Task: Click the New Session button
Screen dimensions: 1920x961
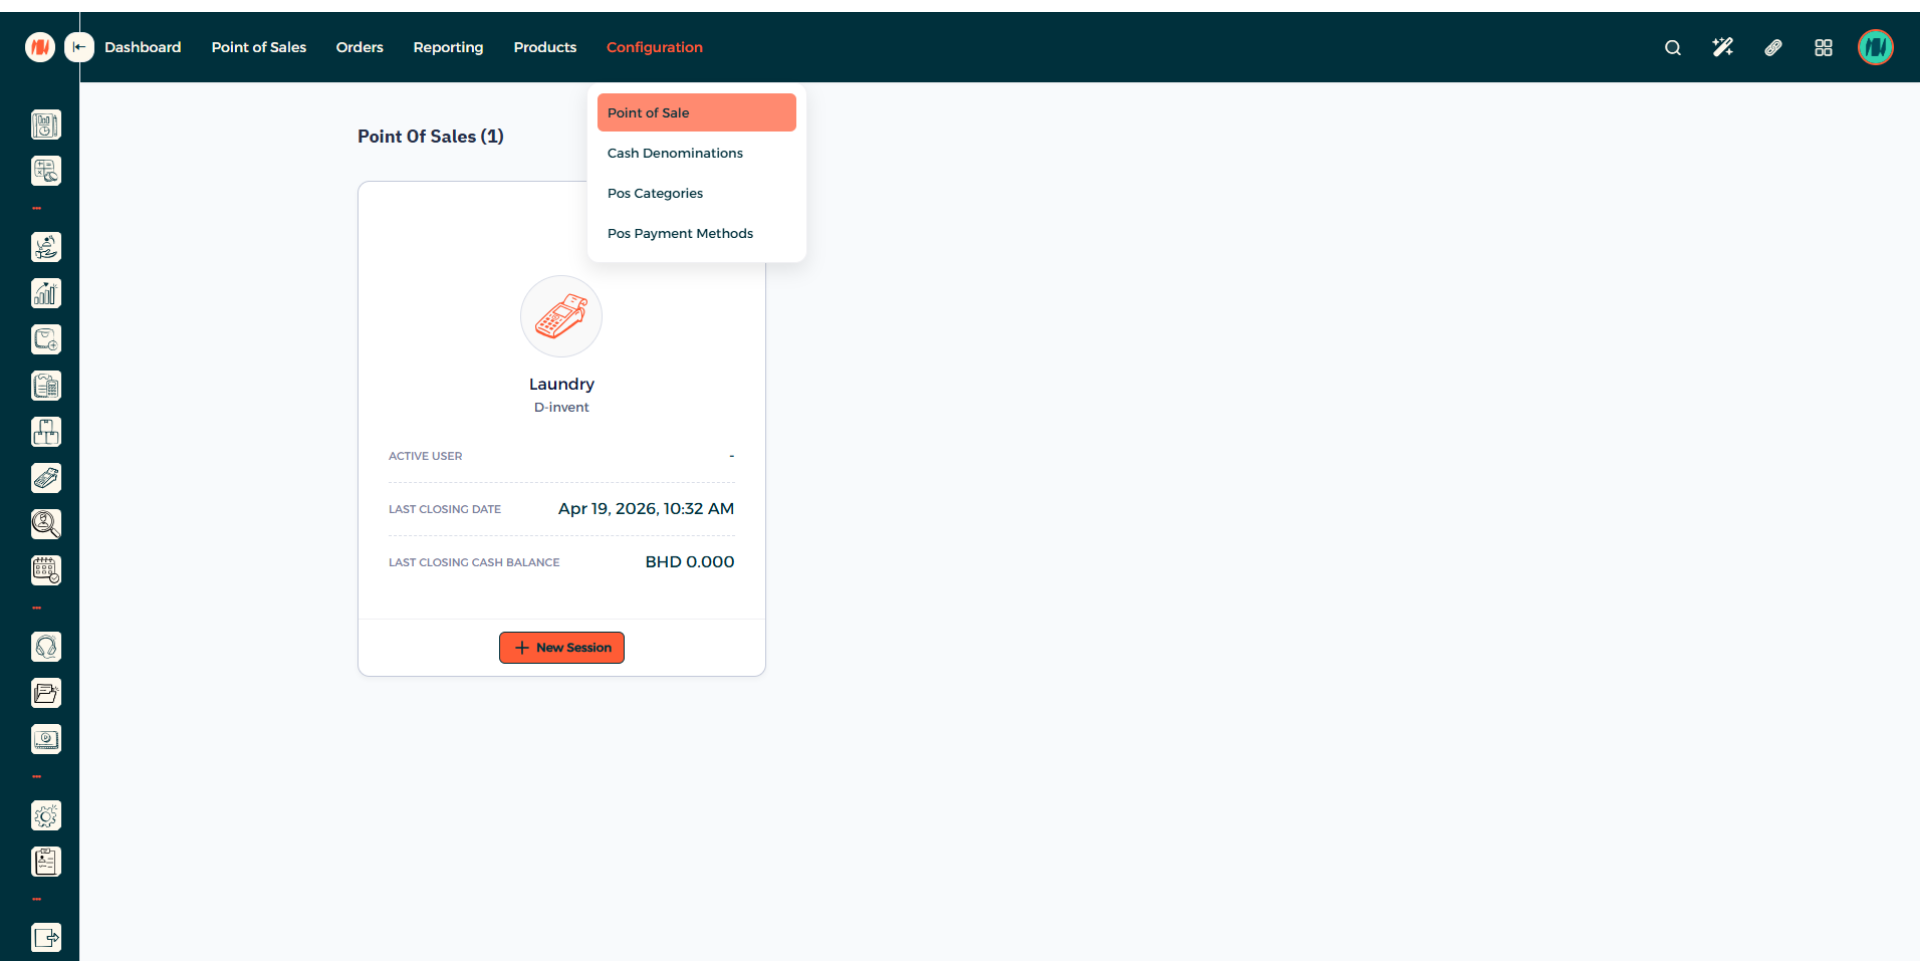Action: 561,648
